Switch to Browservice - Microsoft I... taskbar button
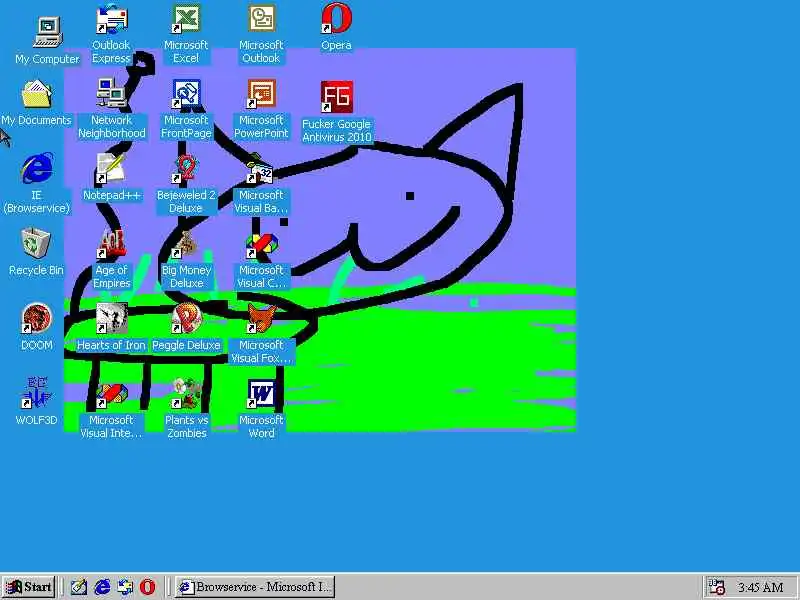This screenshot has width=800, height=600. pos(255,587)
